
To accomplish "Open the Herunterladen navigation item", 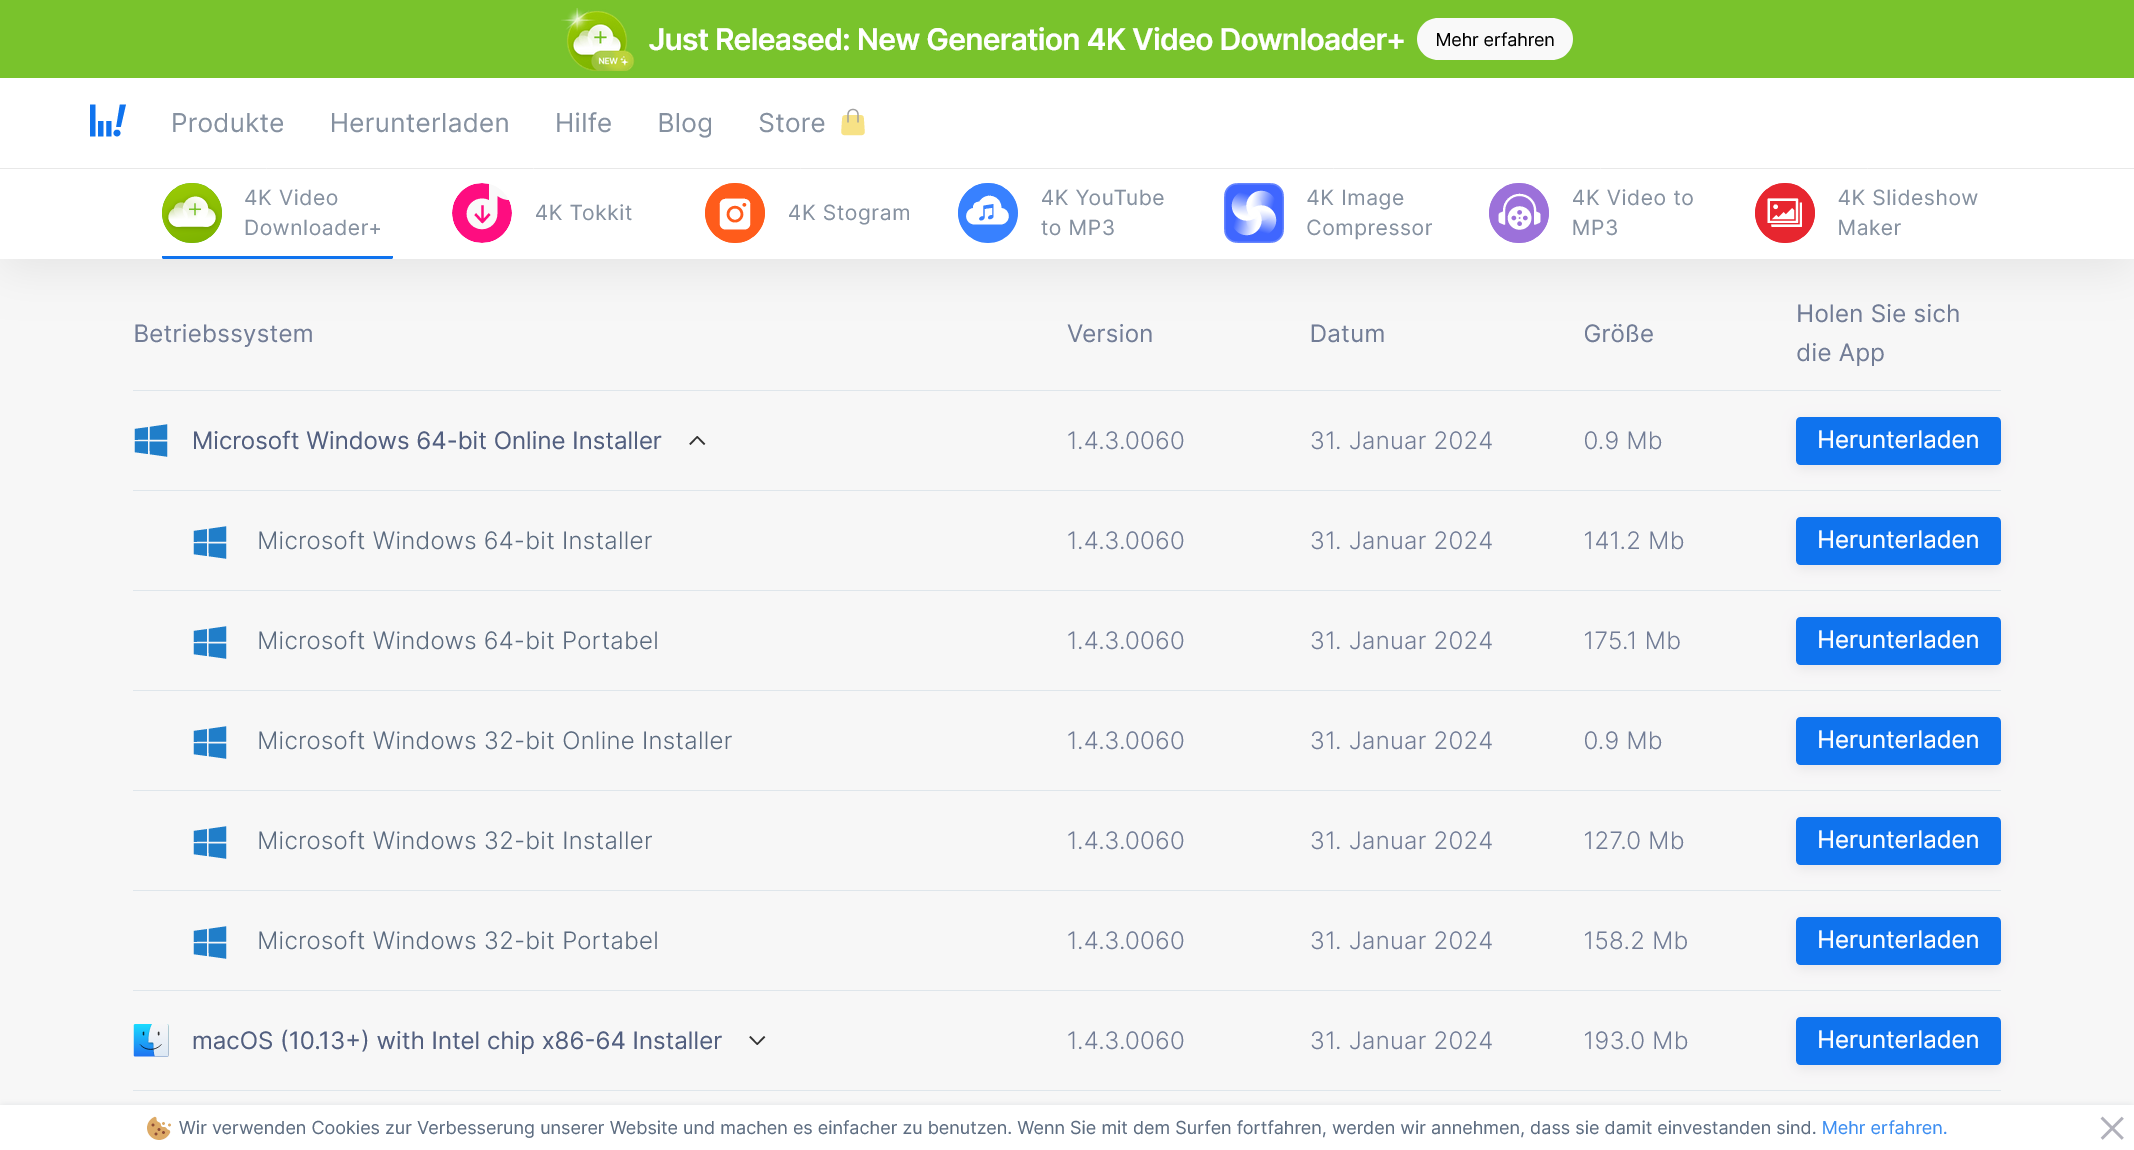I will [419, 123].
